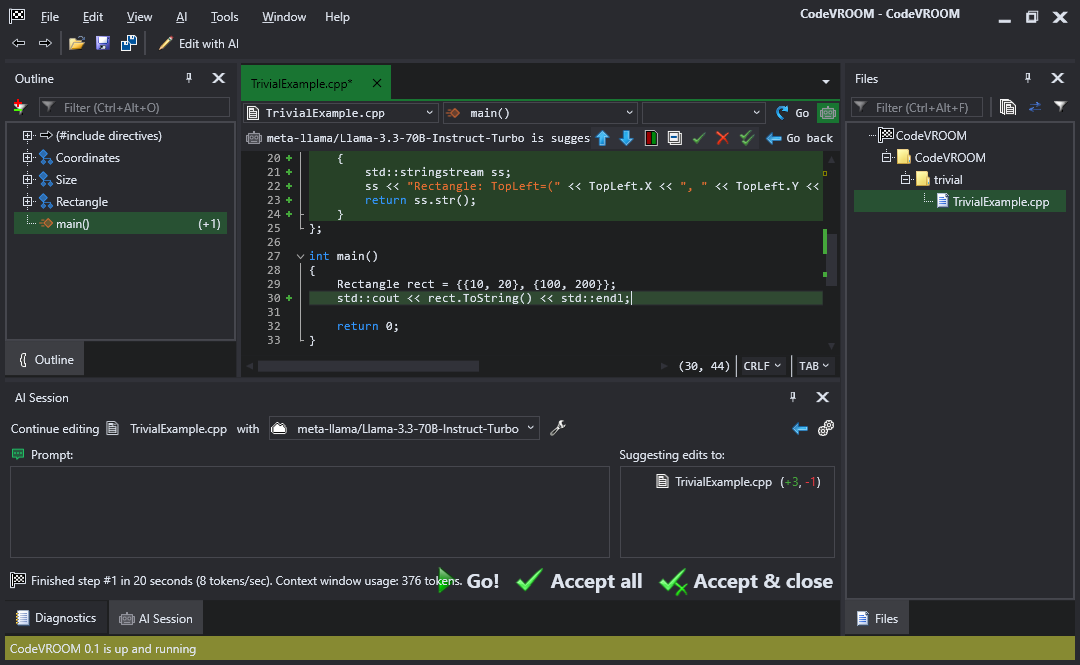
Task: Click the editor vertical scrollbar thumb
Action: [831, 259]
